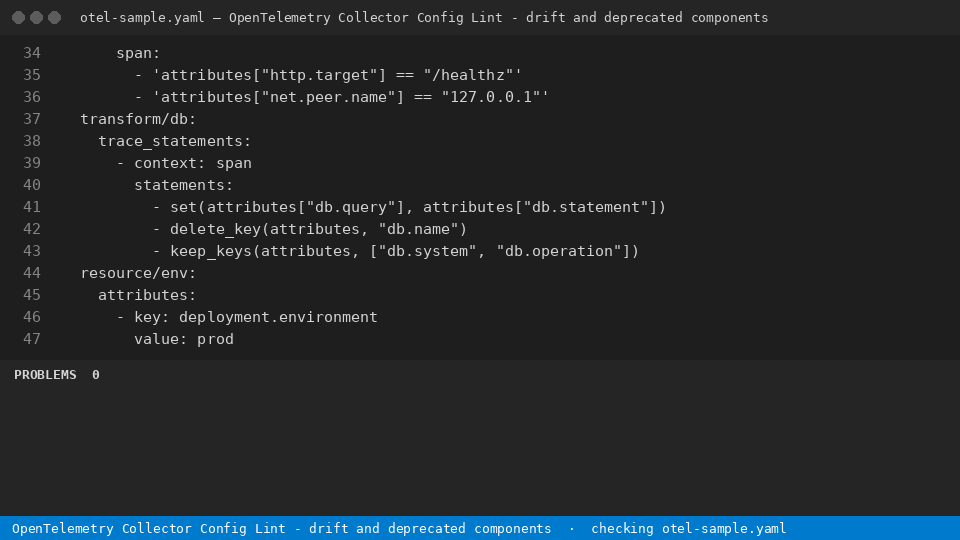This screenshot has height=540, width=960.
Task: Click line number 44 in the gutter
Action: click(x=32, y=274)
